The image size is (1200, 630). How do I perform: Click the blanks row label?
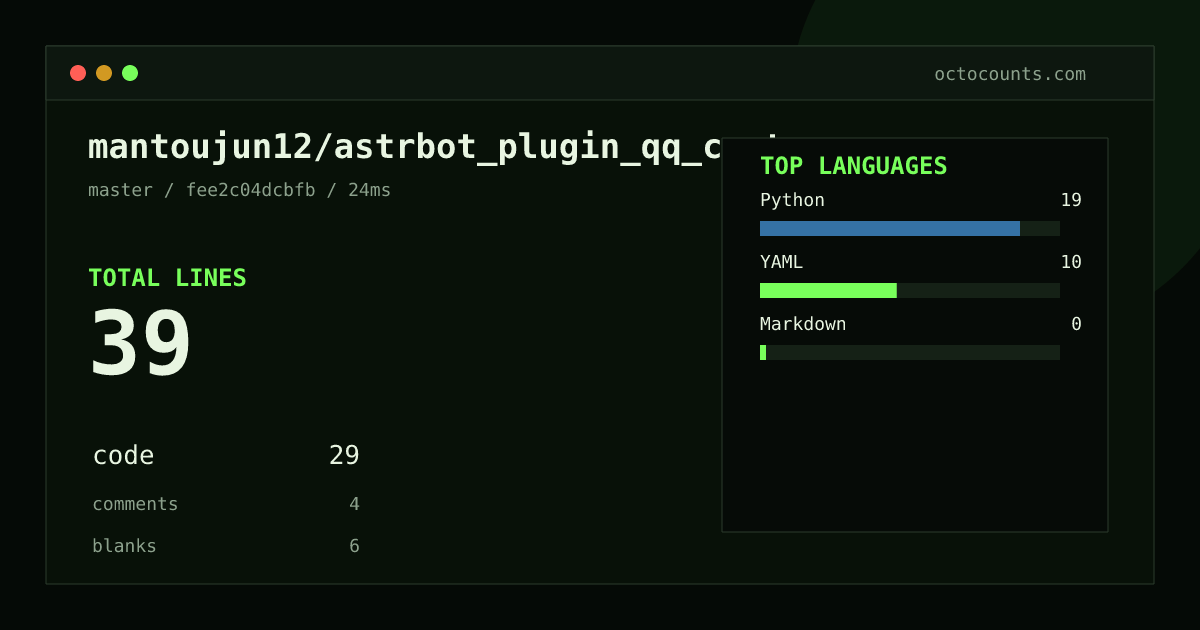(x=124, y=546)
